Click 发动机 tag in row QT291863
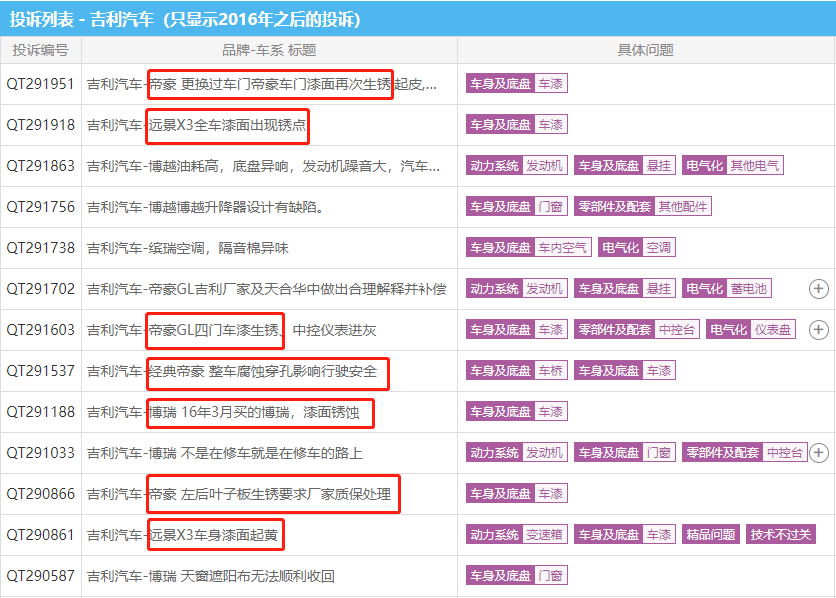This screenshot has width=836, height=598. [x=545, y=166]
